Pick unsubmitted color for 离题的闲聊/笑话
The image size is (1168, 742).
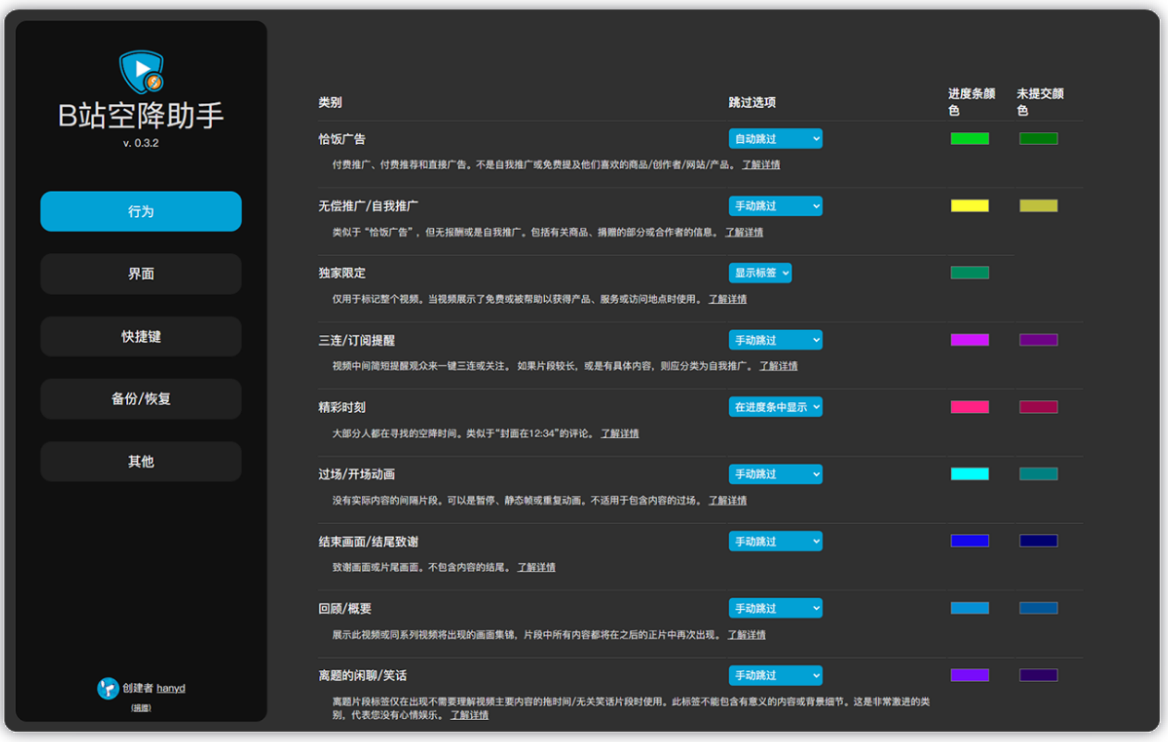tap(1038, 675)
